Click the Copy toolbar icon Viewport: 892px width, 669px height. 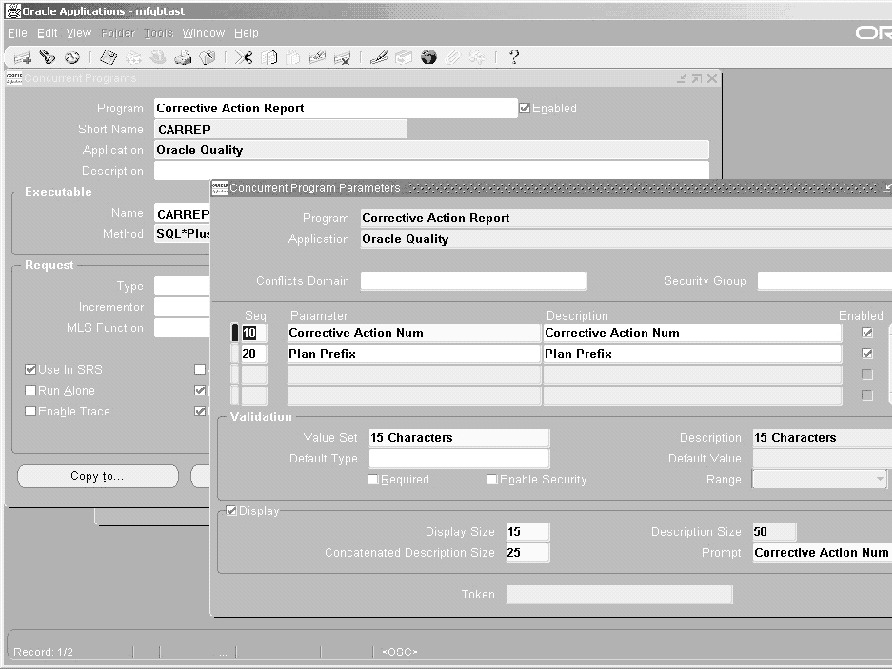tap(269, 57)
